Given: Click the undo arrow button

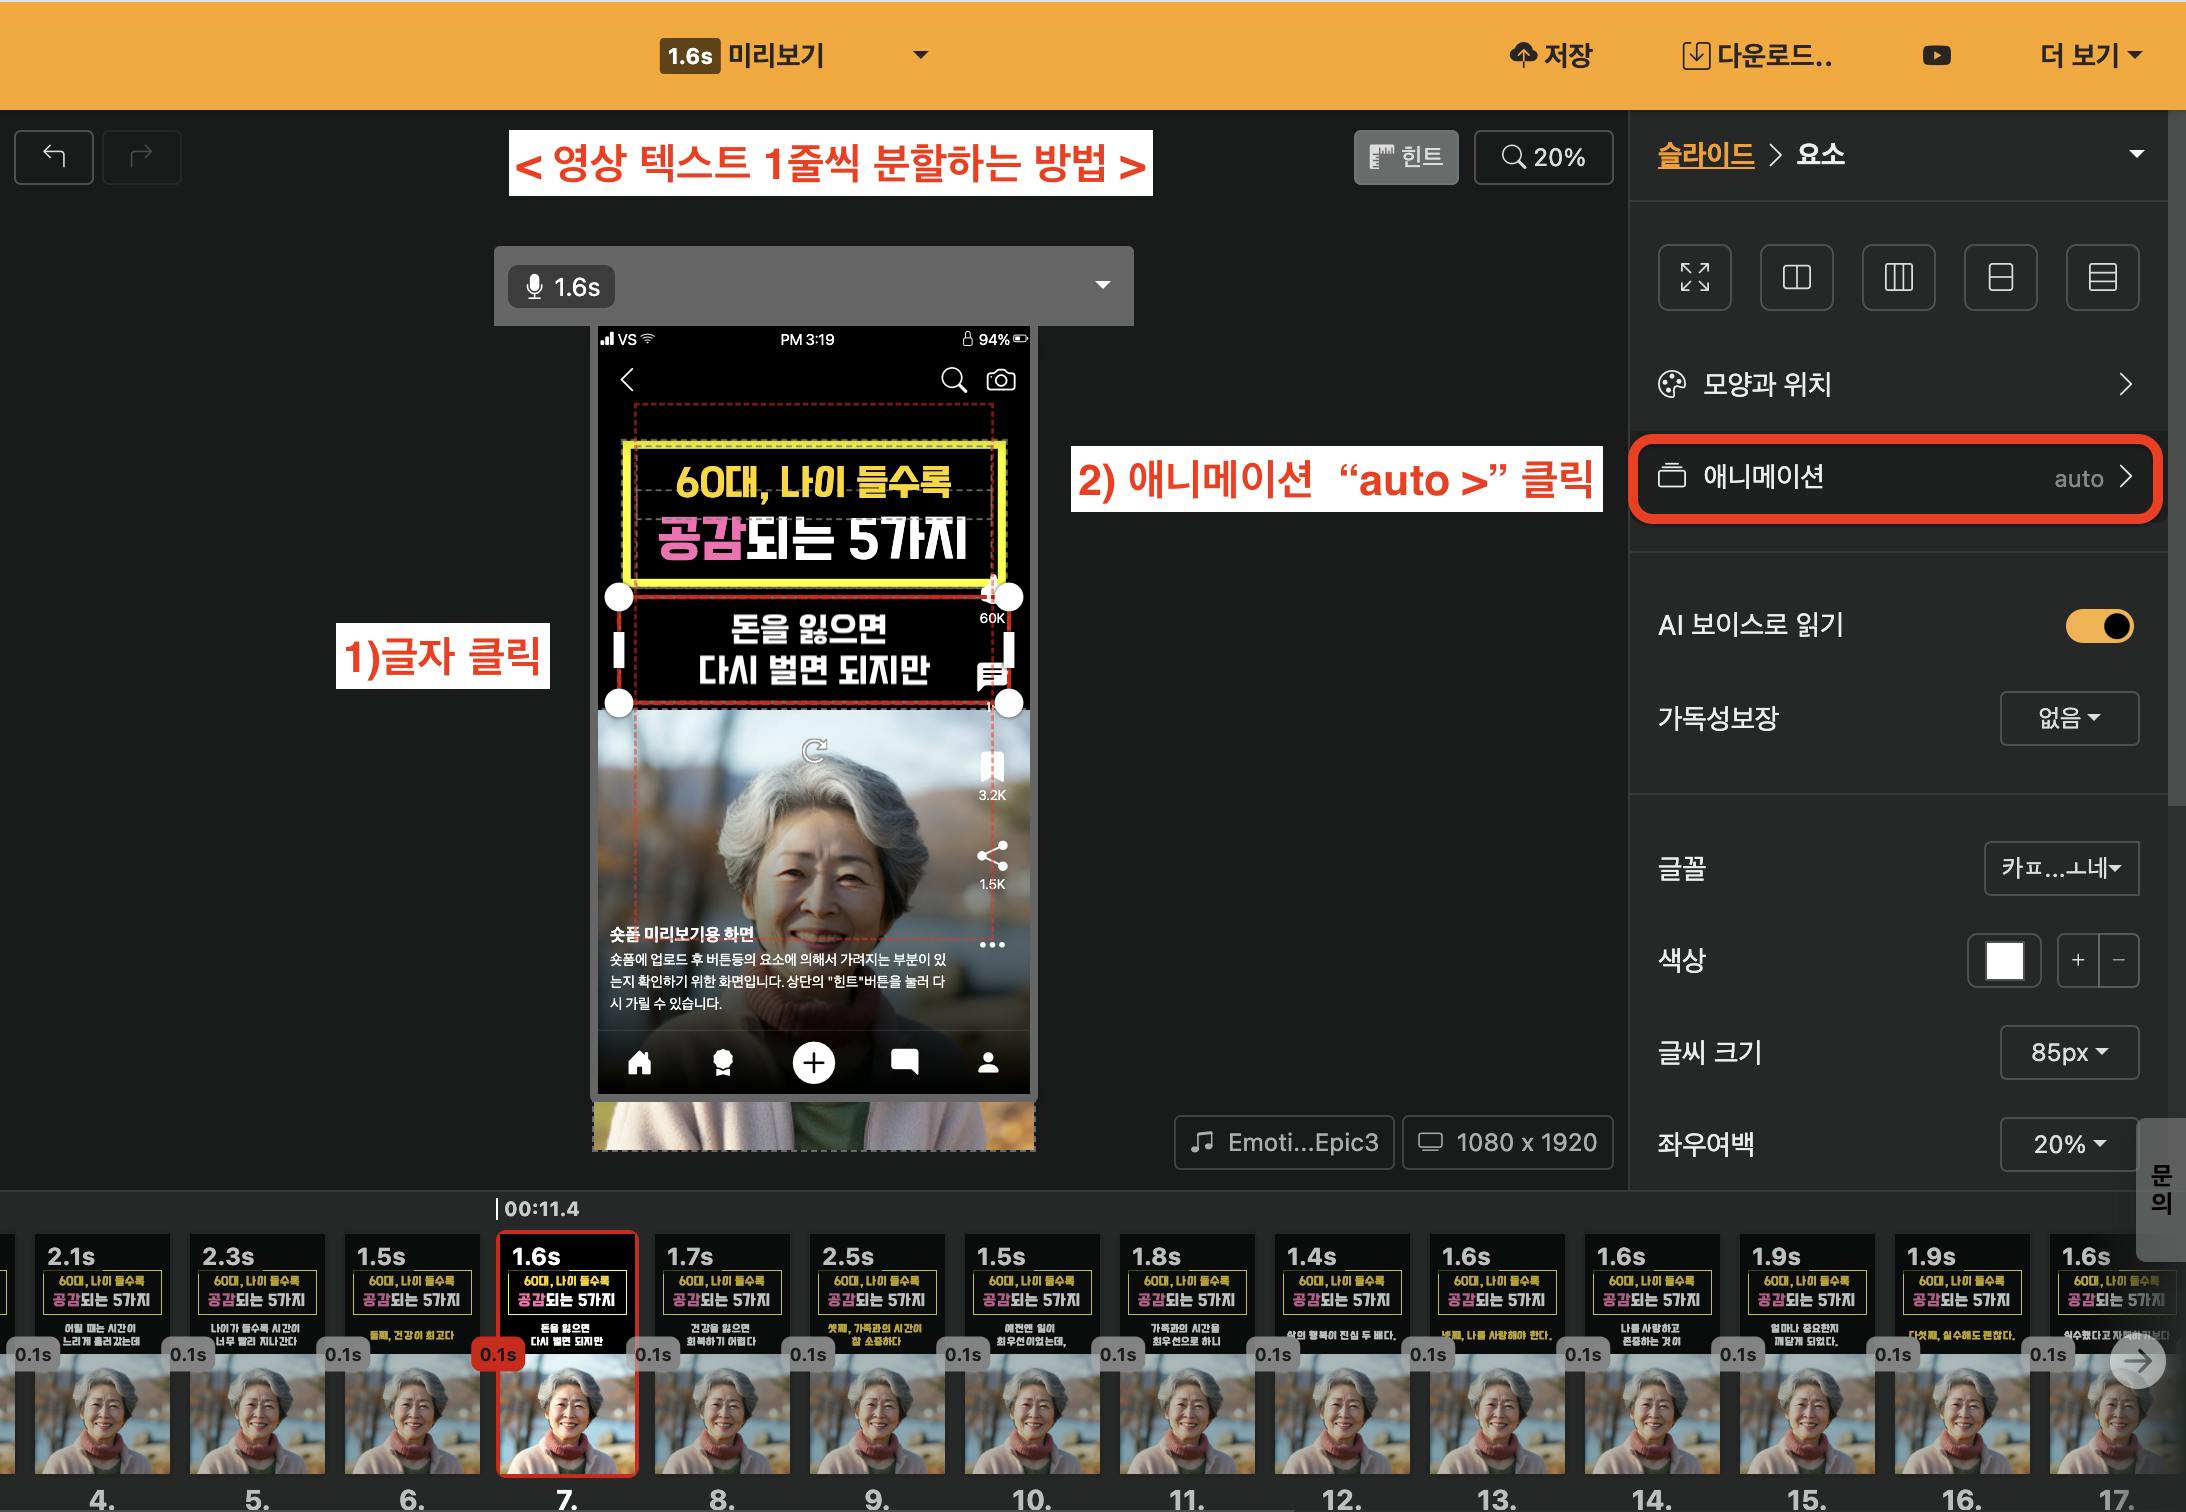Looking at the screenshot, I should click(54, 157).
